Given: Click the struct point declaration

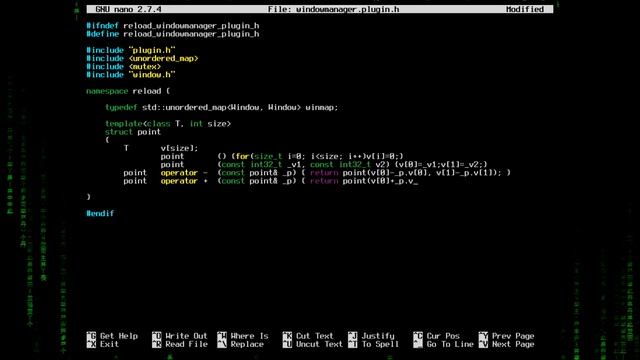Looking at the screenshot, I should 133,132.
